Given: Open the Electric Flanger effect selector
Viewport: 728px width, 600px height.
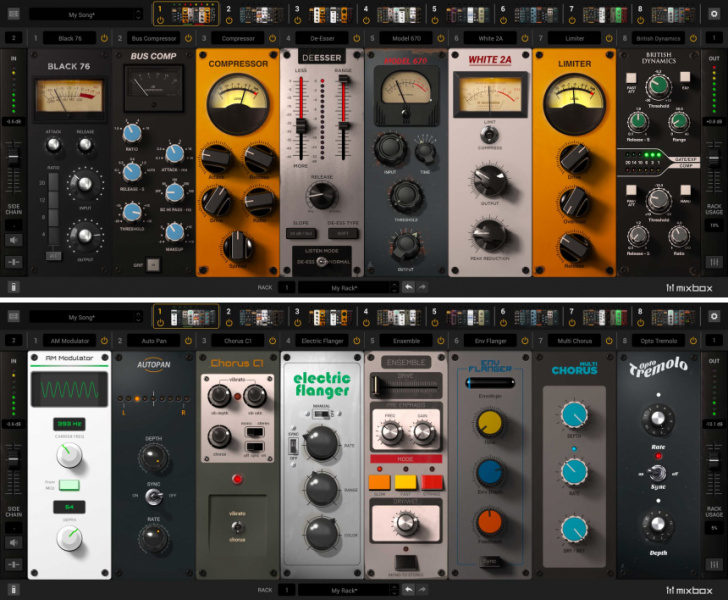Looking at the screenshot, I should coord(322,340).
